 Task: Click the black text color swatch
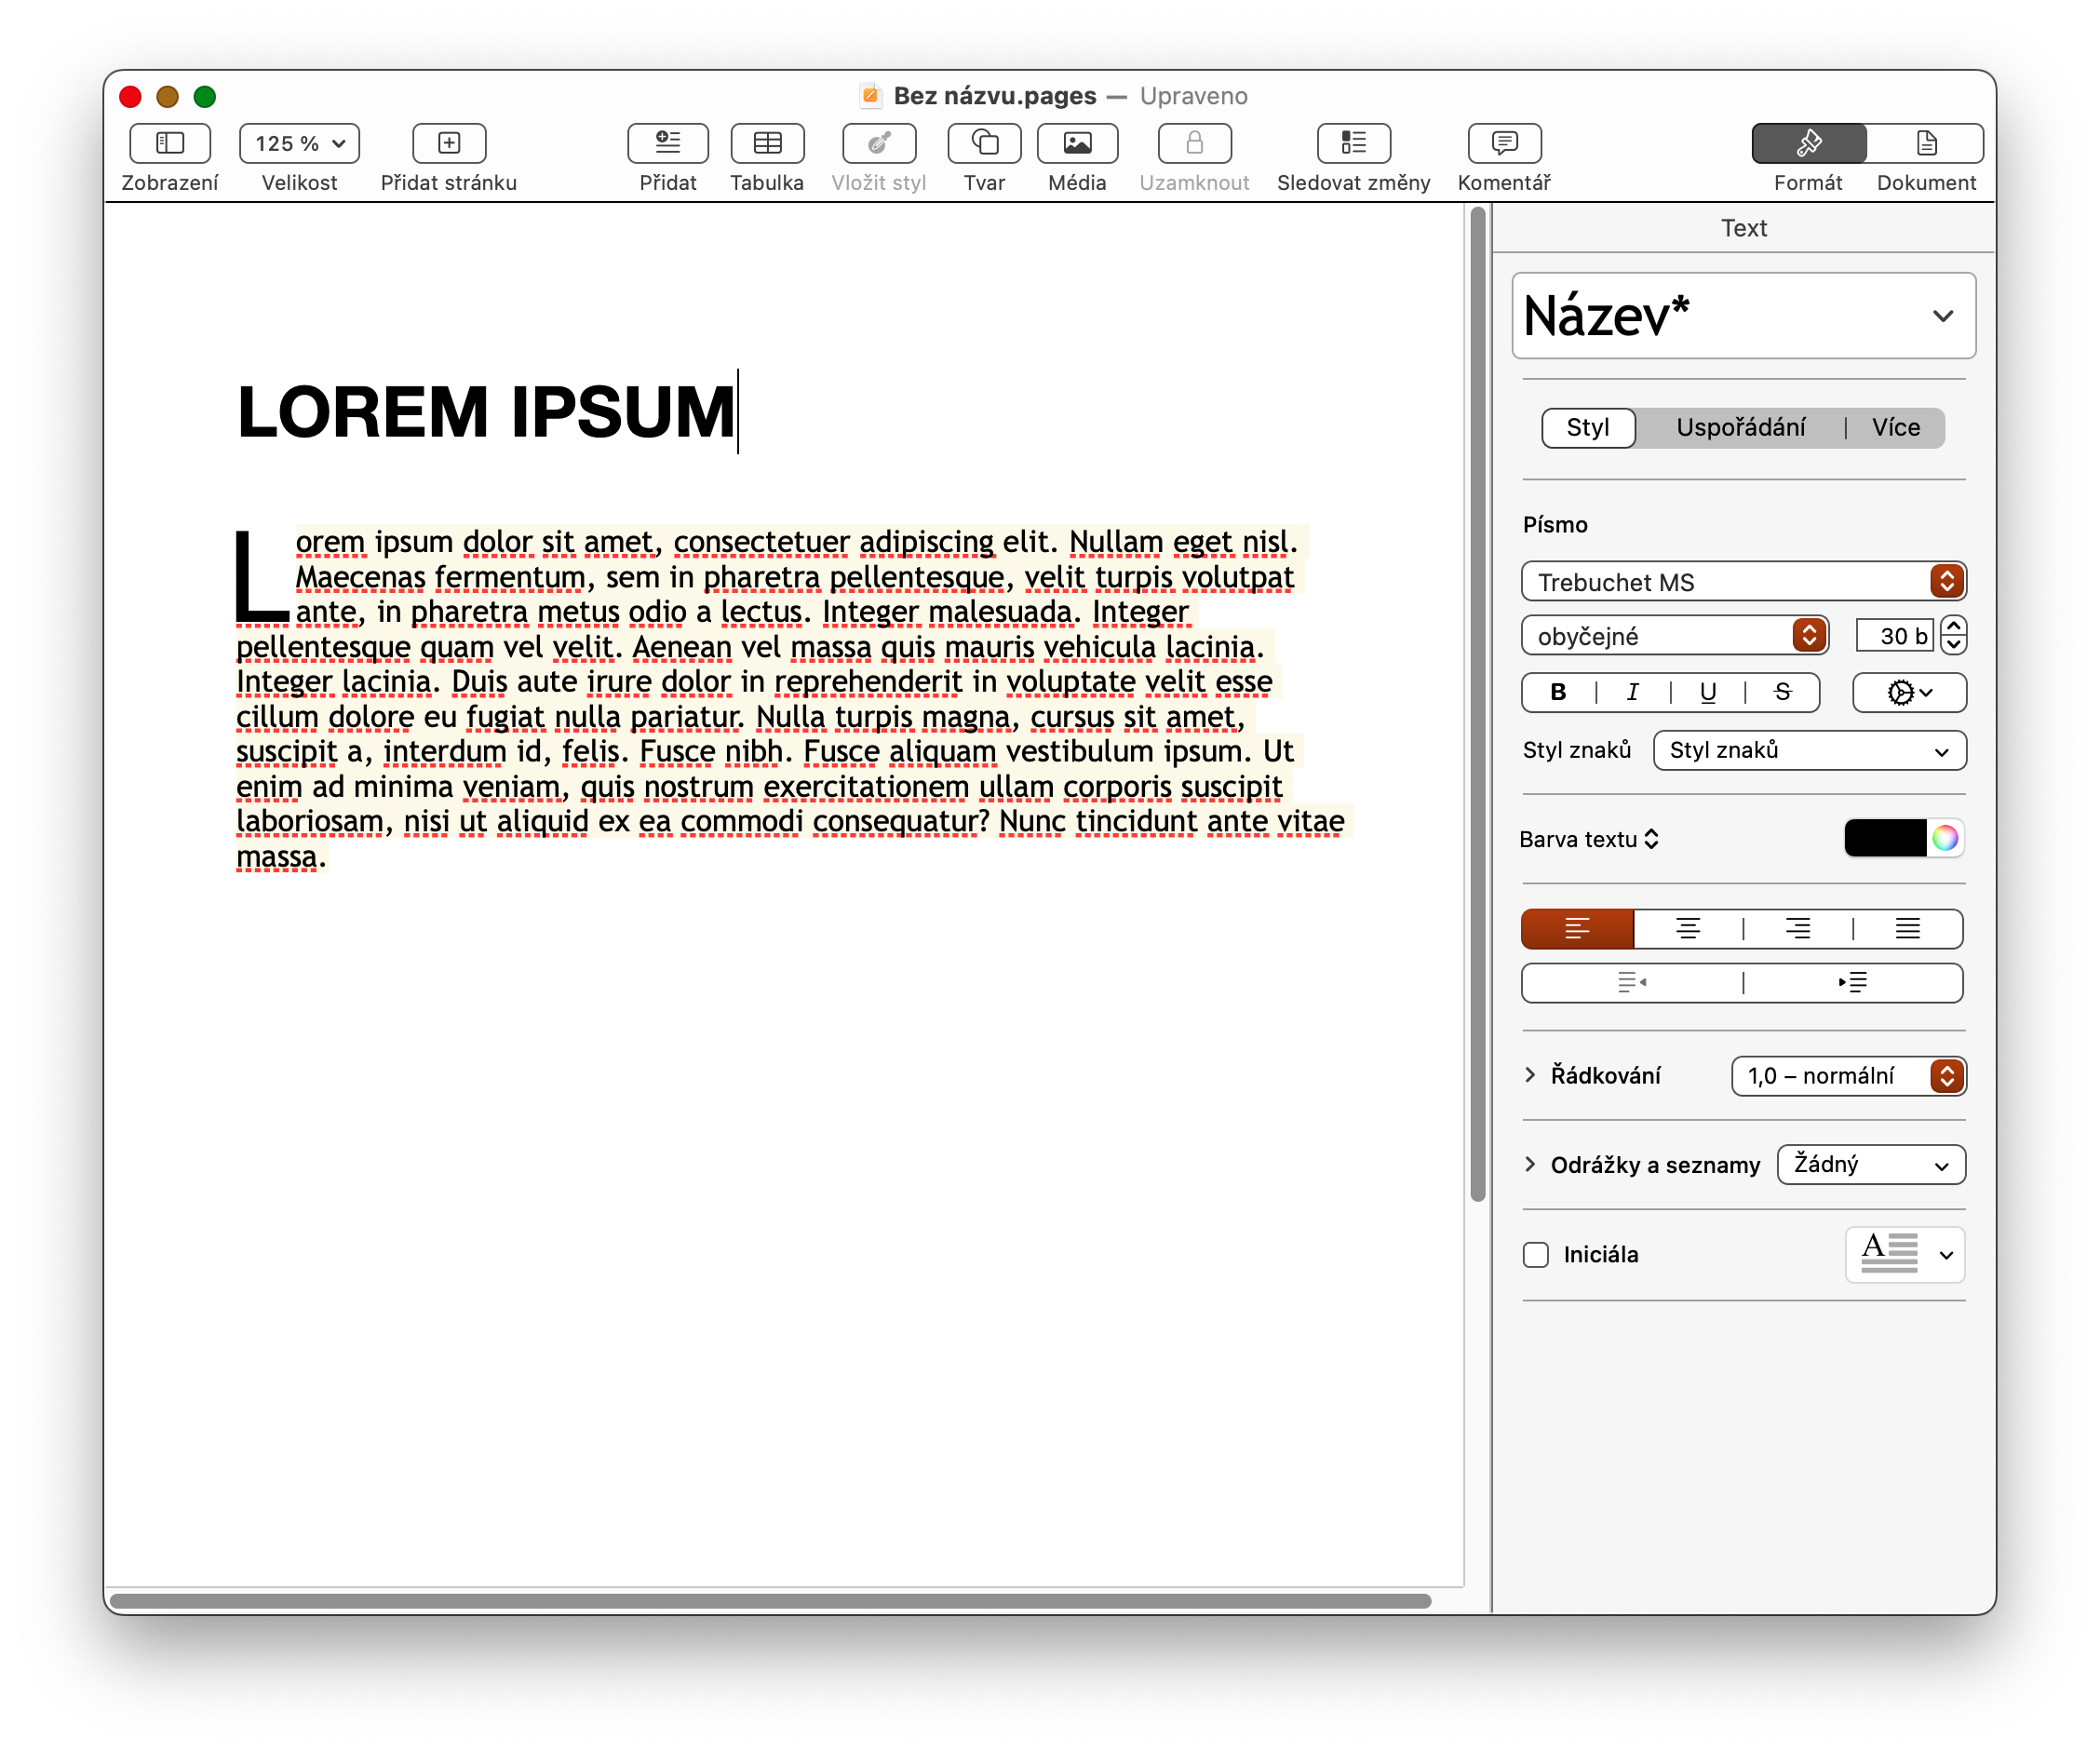point(1884,838)
